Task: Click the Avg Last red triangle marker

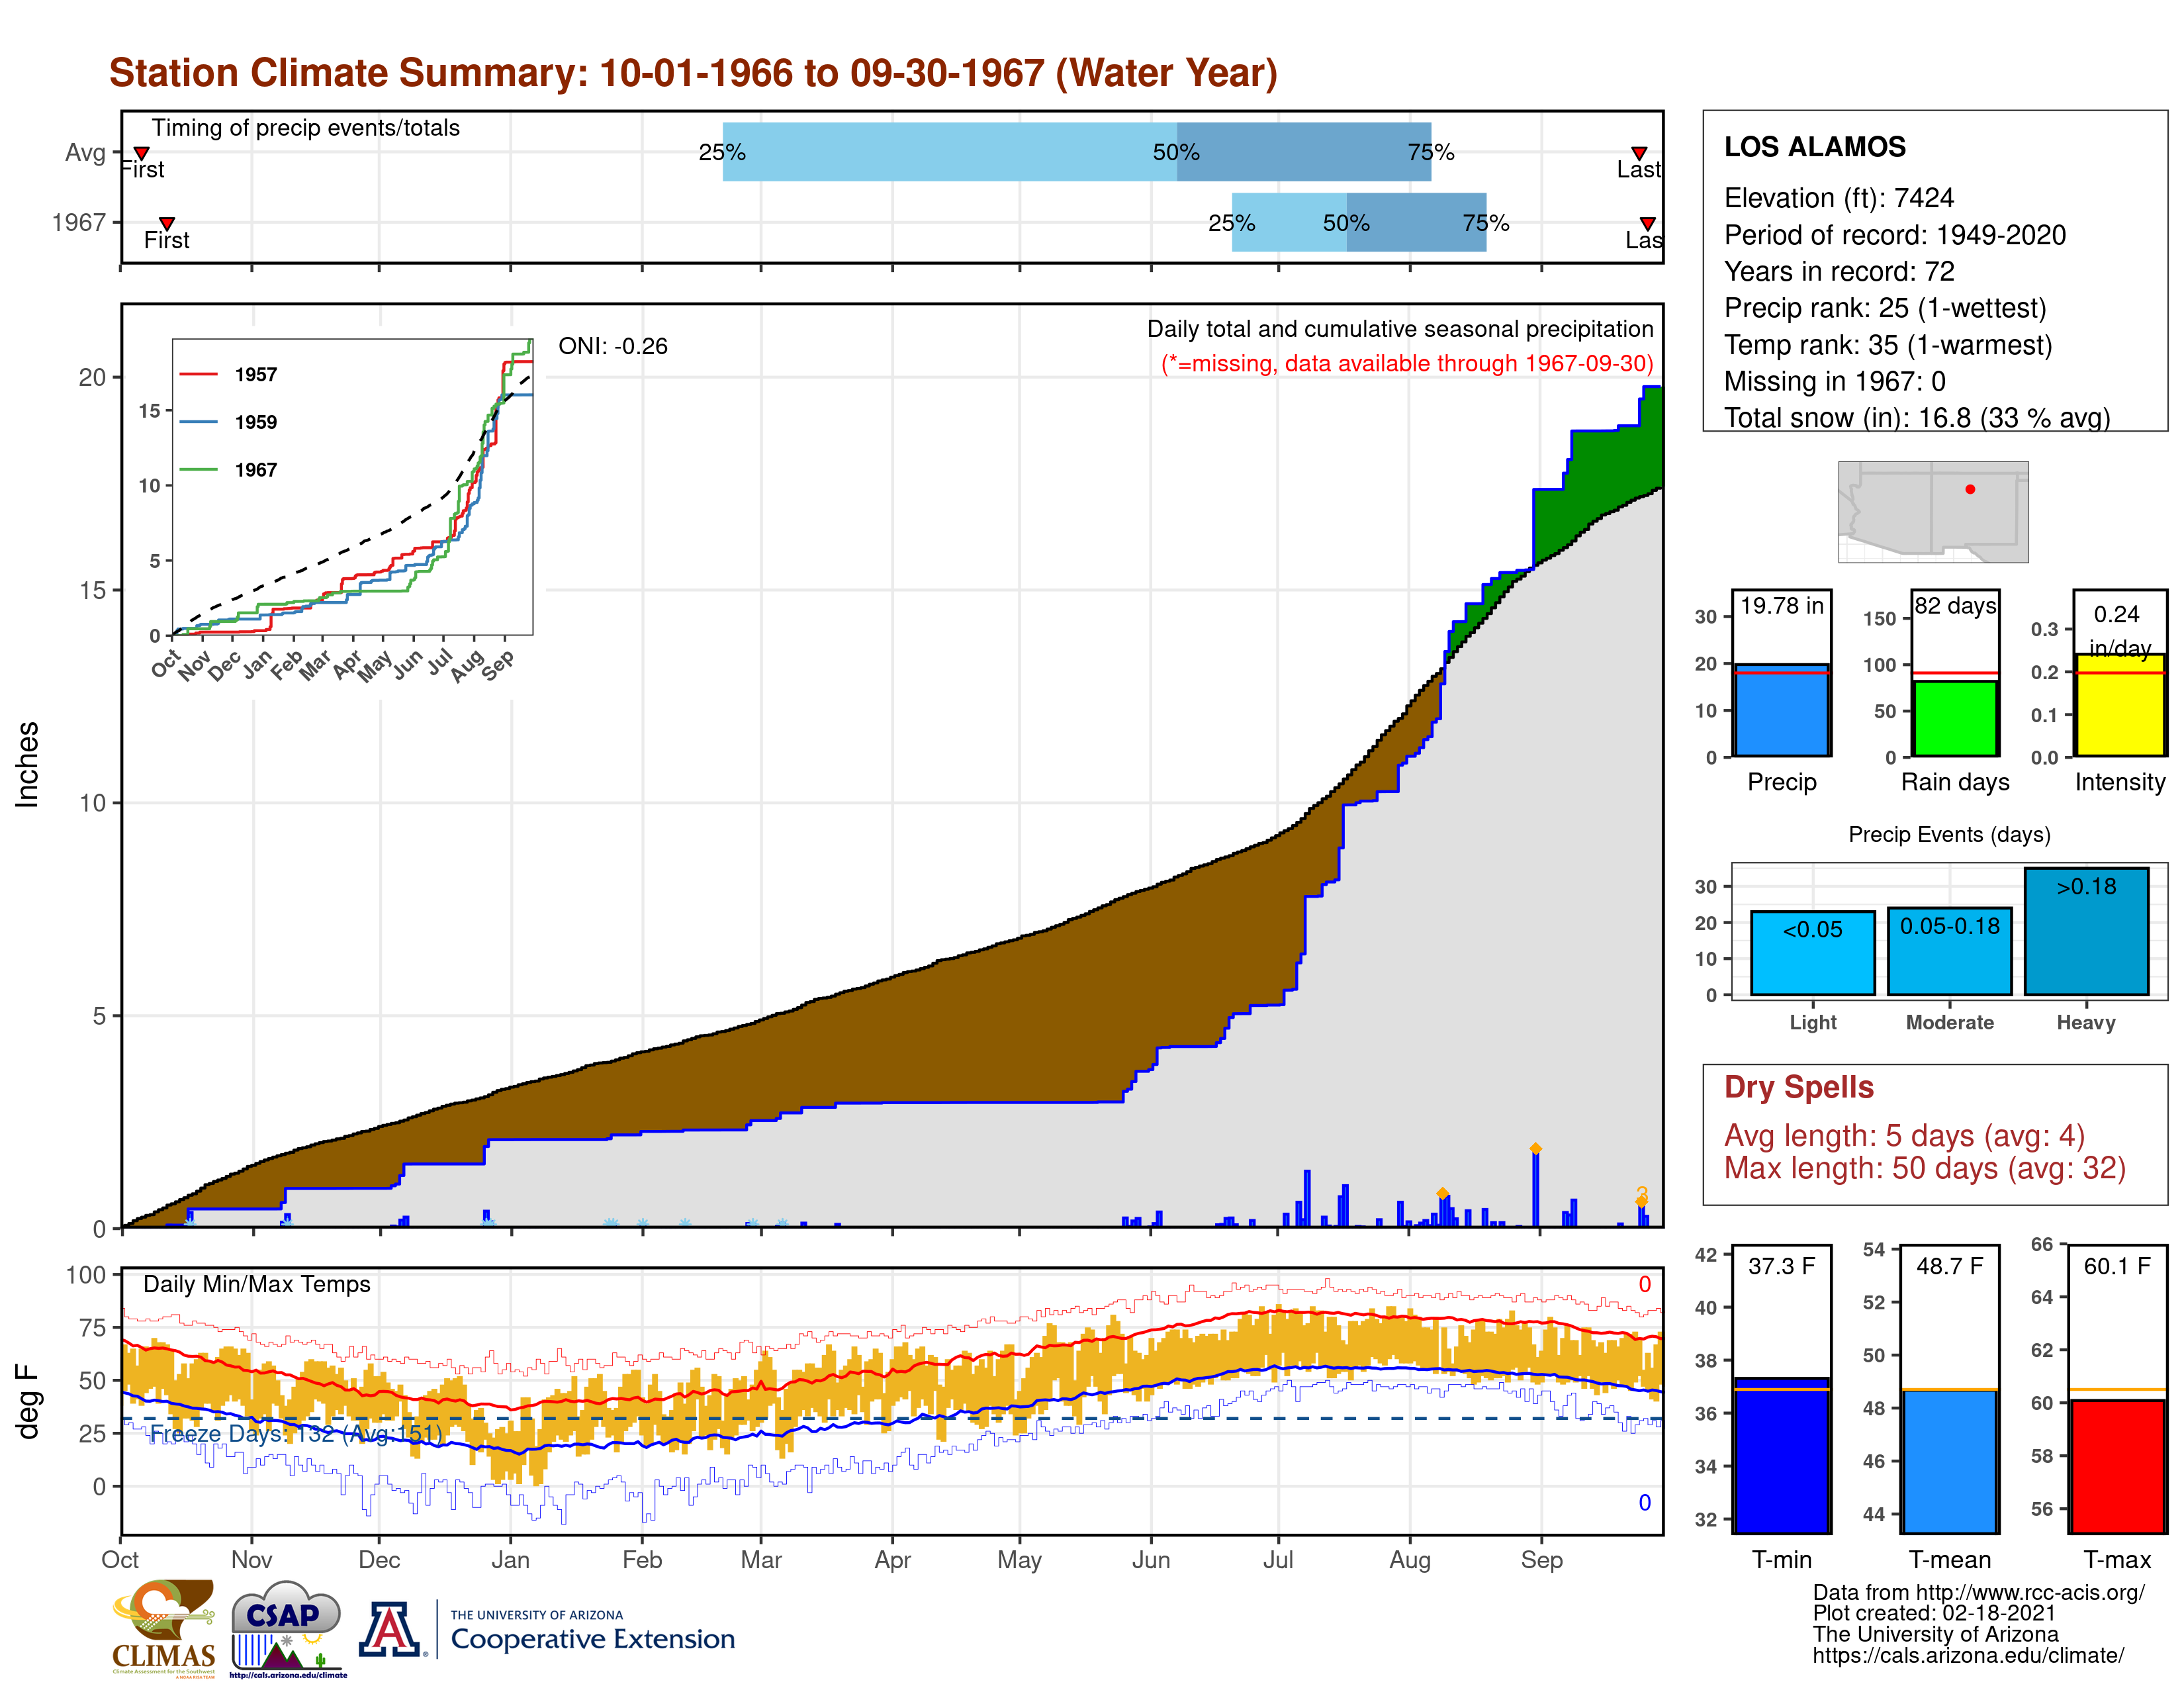Action: [1639, 153]
